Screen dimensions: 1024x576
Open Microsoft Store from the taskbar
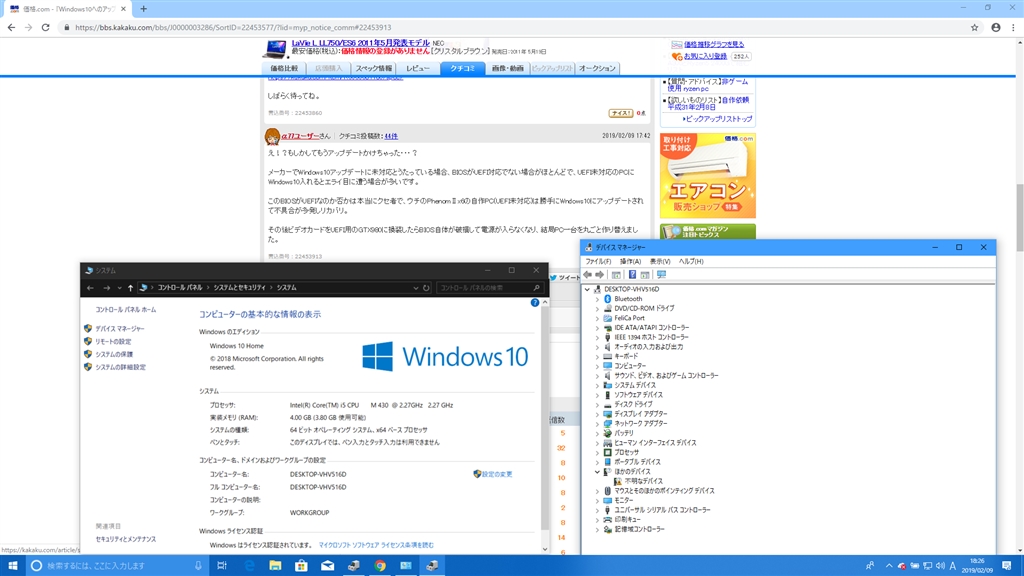(x=301, y=566)
